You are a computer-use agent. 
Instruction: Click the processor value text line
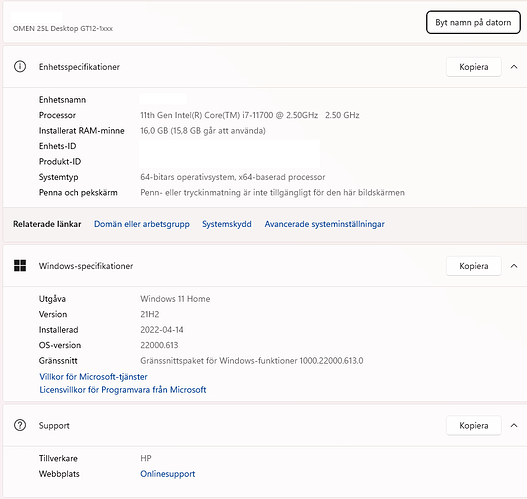tap(250, 115)
